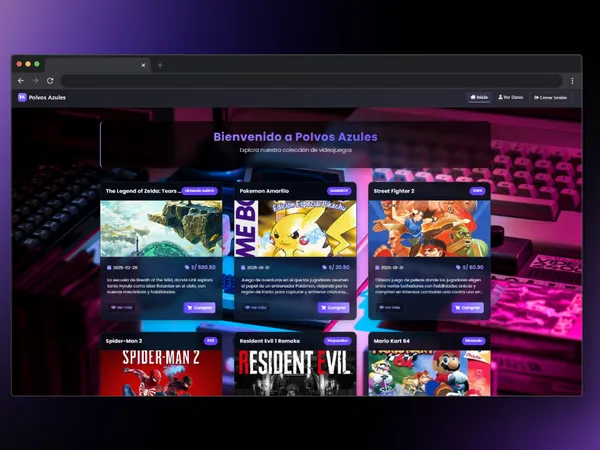Click the SNES badge on Street Fighter 2

477,191
